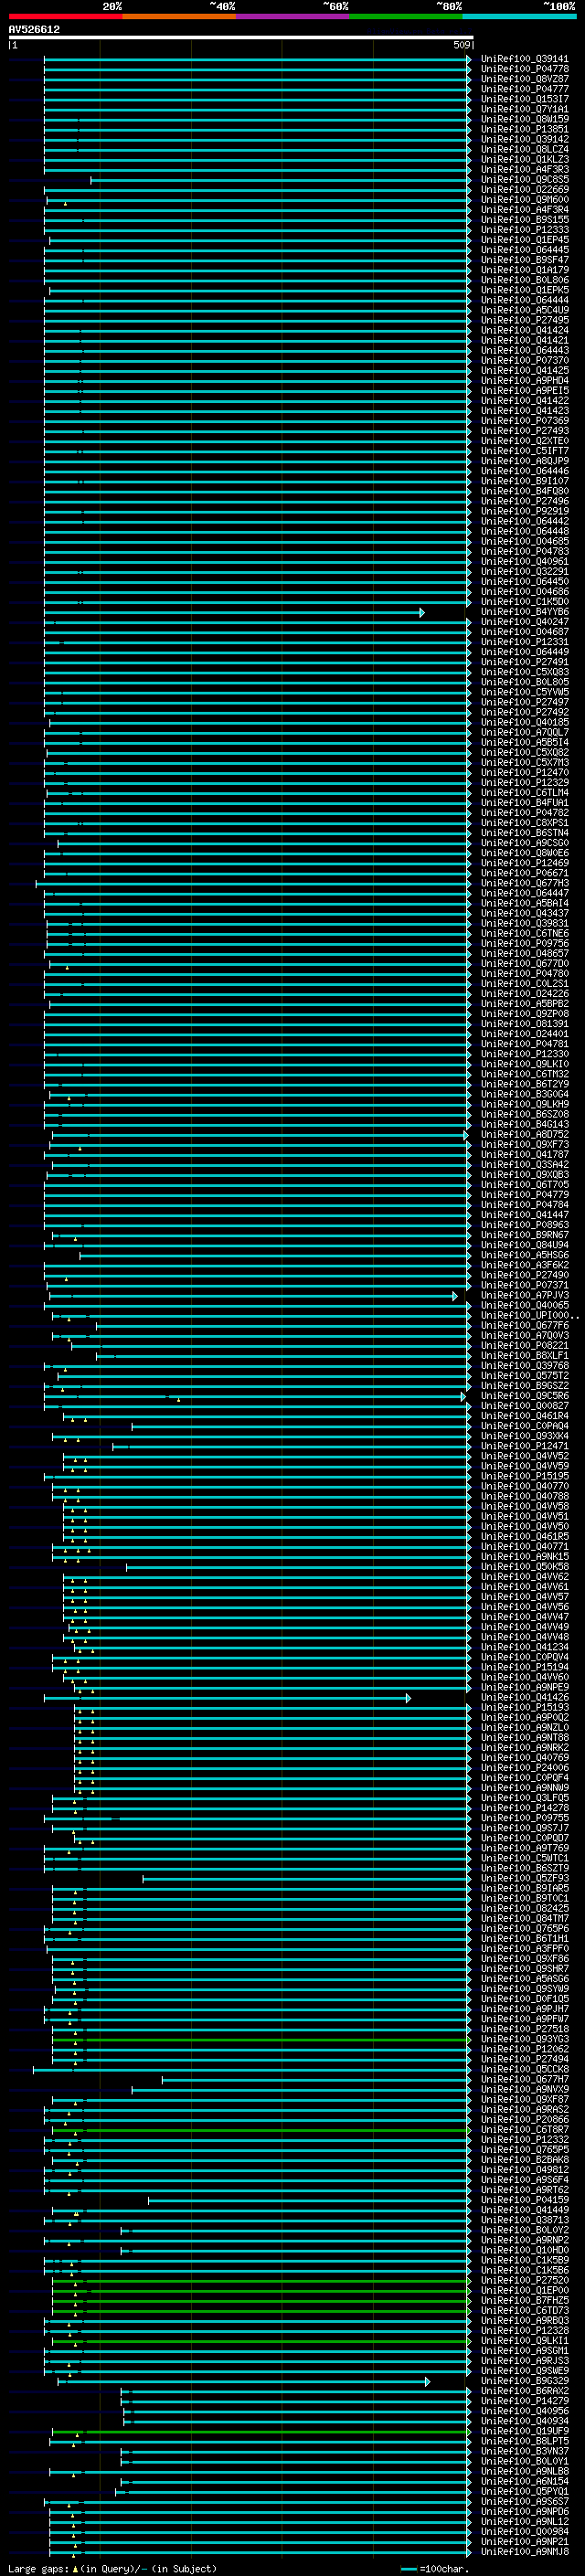This screenshot has height=2576, width=585.
Task: Select hit label UniRef100_A3F6K2
Action: [524, 1265]
